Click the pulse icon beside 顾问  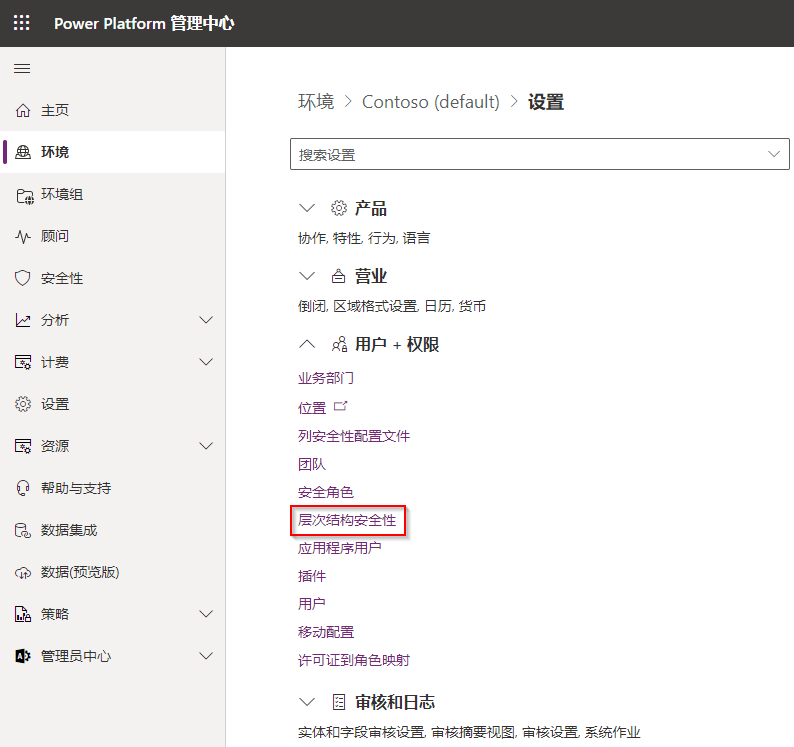pos(23,236)
